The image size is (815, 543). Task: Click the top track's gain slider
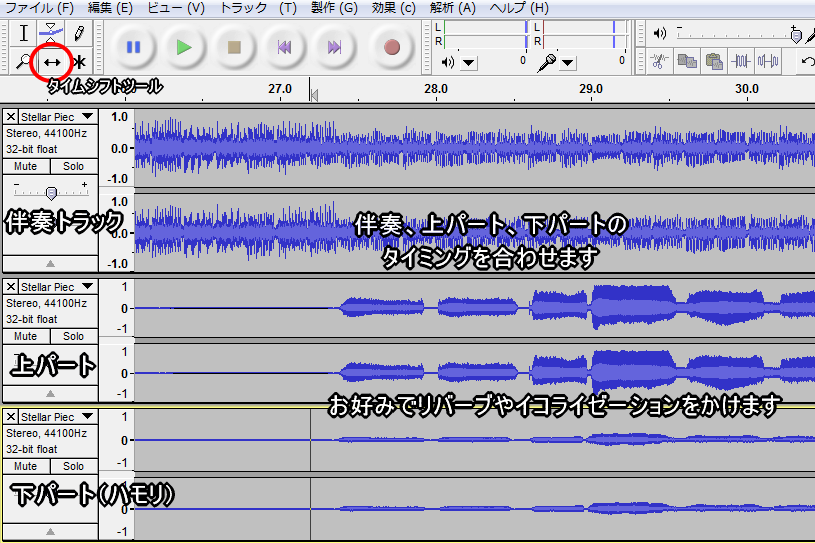click(x=51, y=192)
